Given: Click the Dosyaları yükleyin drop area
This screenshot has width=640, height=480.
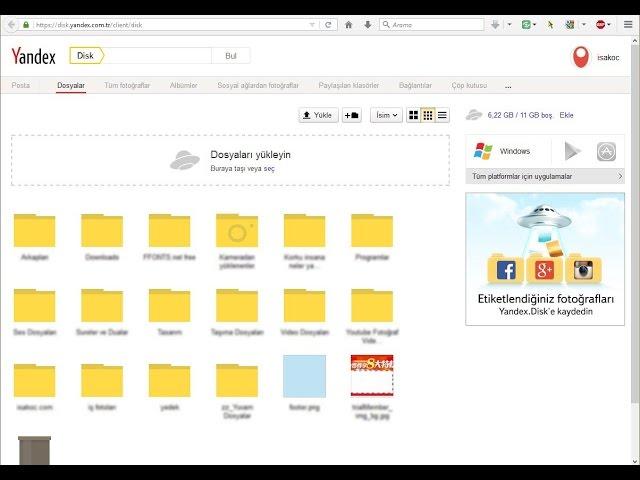Looking at the screenshot, I should pos(231,160).
